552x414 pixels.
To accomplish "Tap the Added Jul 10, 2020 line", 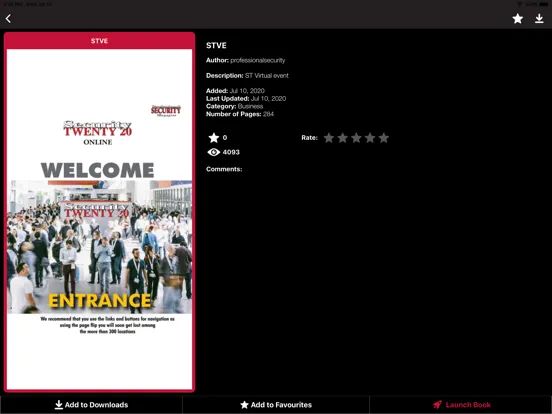I will (x=235, y=91).
